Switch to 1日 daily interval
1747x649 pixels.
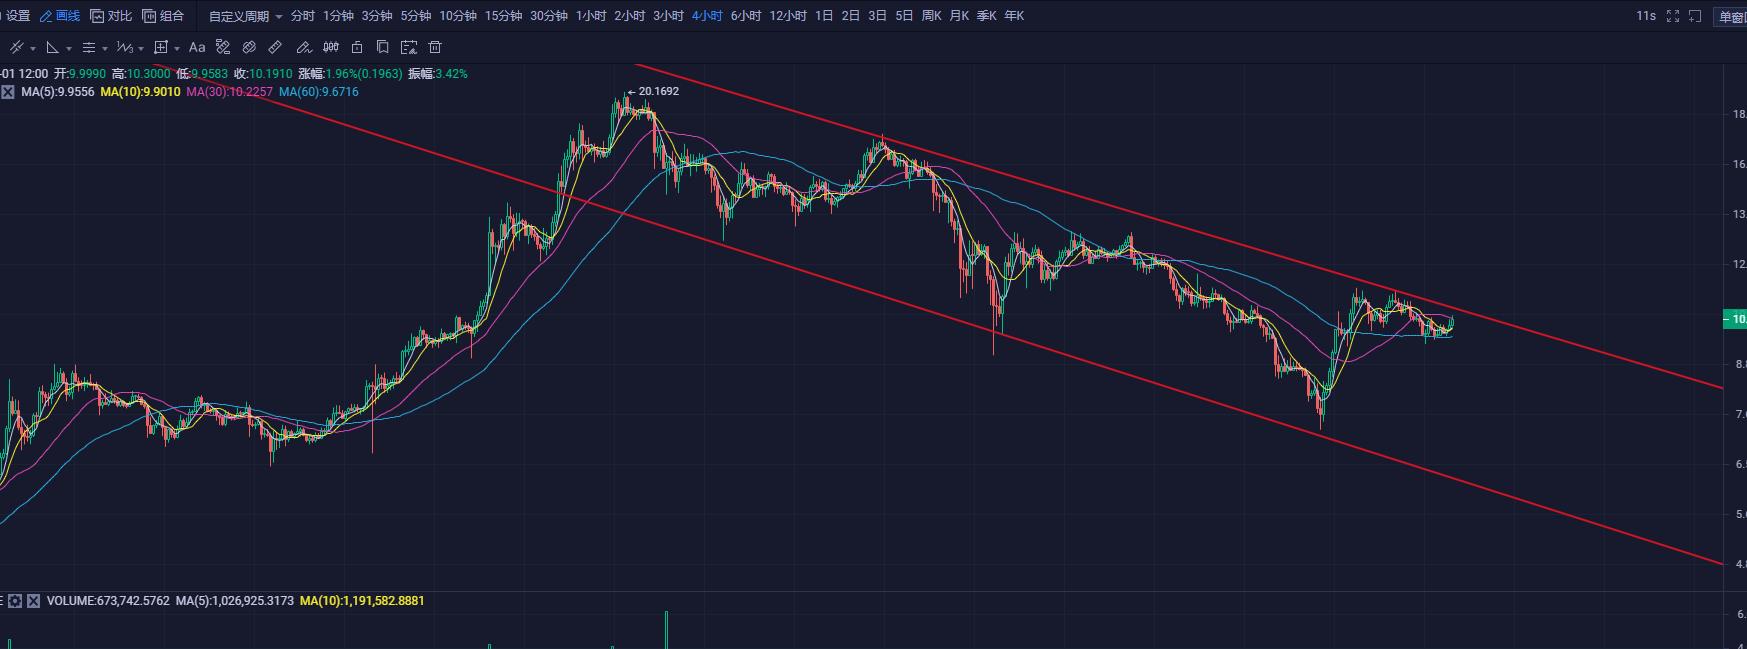[824, 16]
